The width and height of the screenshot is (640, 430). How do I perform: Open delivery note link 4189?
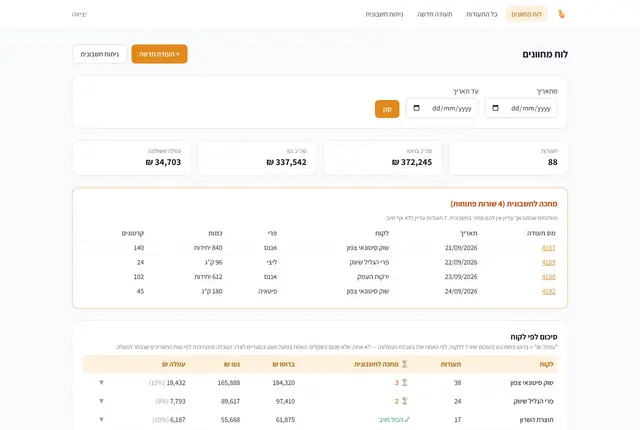pos(549,262)
